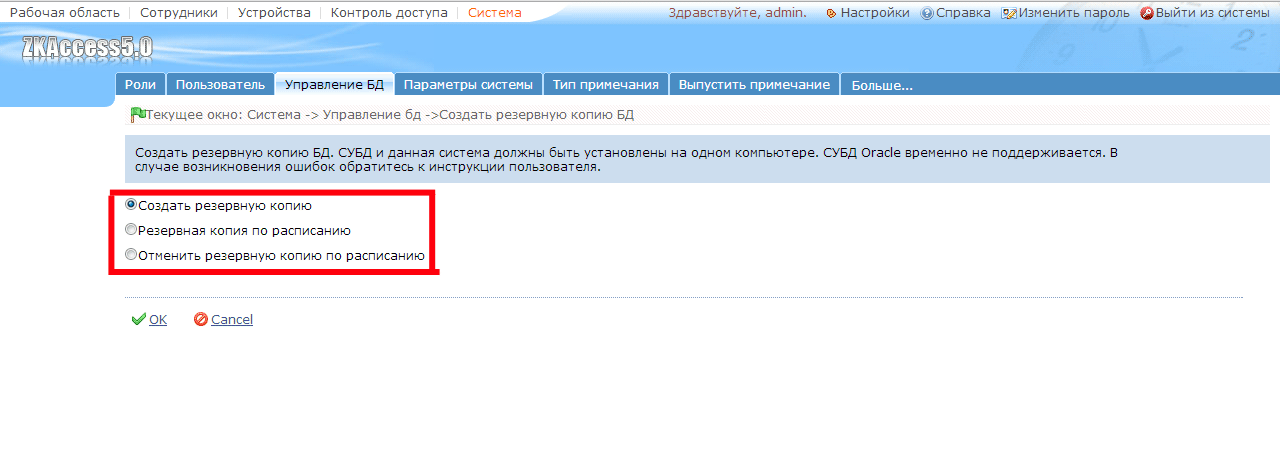Click the Cancel link
The image size is (1280, 468).
click(x=232, y=320)
